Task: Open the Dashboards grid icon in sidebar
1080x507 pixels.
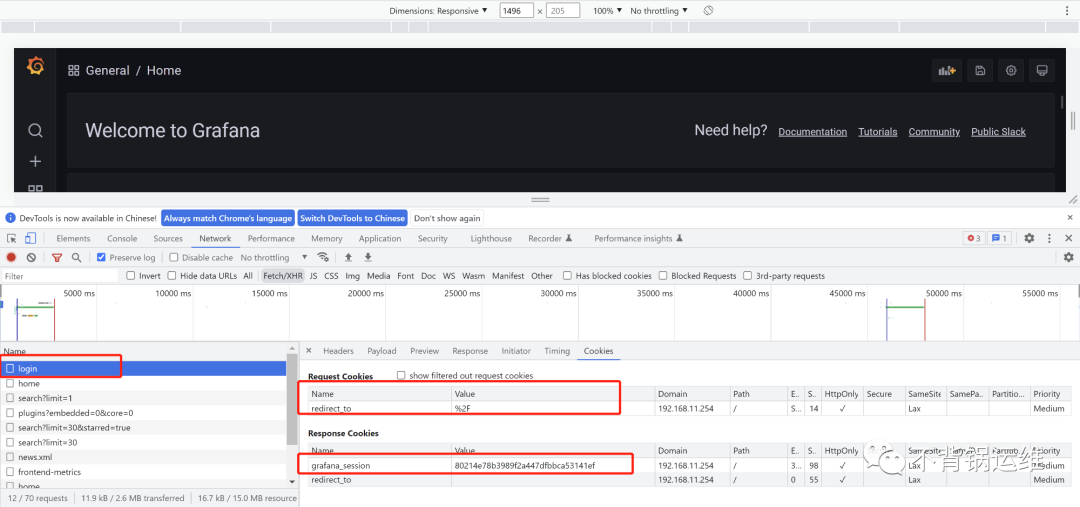Action: (x=35, y=188)
